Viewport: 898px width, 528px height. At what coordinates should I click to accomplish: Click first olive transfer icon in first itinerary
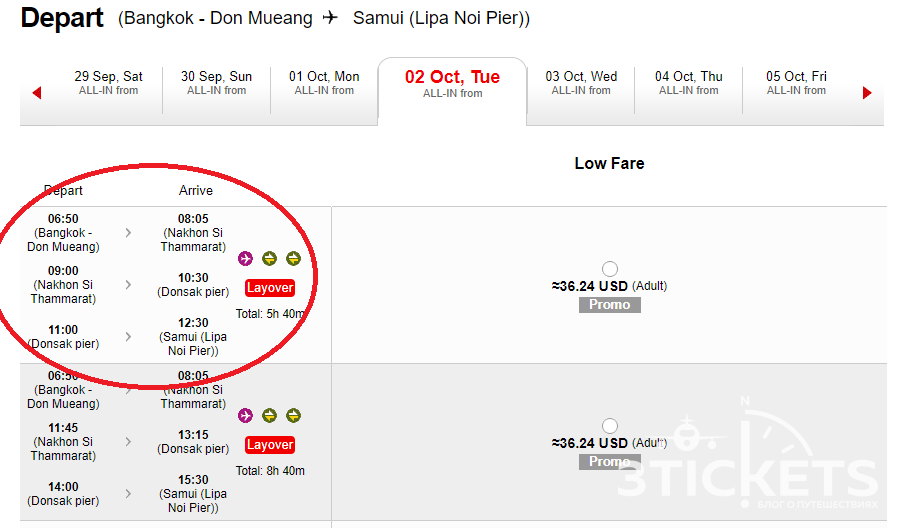click(269, 258)
